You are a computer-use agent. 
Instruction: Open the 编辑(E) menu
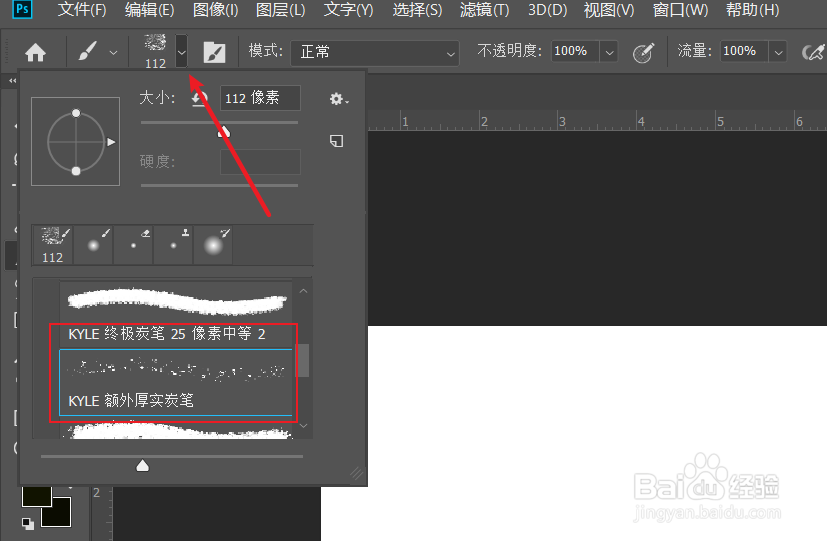[149, 9]
